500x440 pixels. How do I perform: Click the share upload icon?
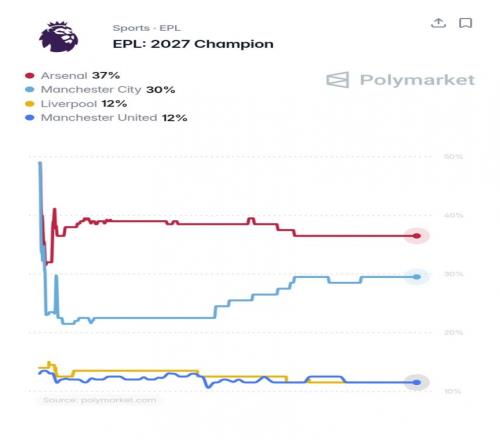coord(438,23)
